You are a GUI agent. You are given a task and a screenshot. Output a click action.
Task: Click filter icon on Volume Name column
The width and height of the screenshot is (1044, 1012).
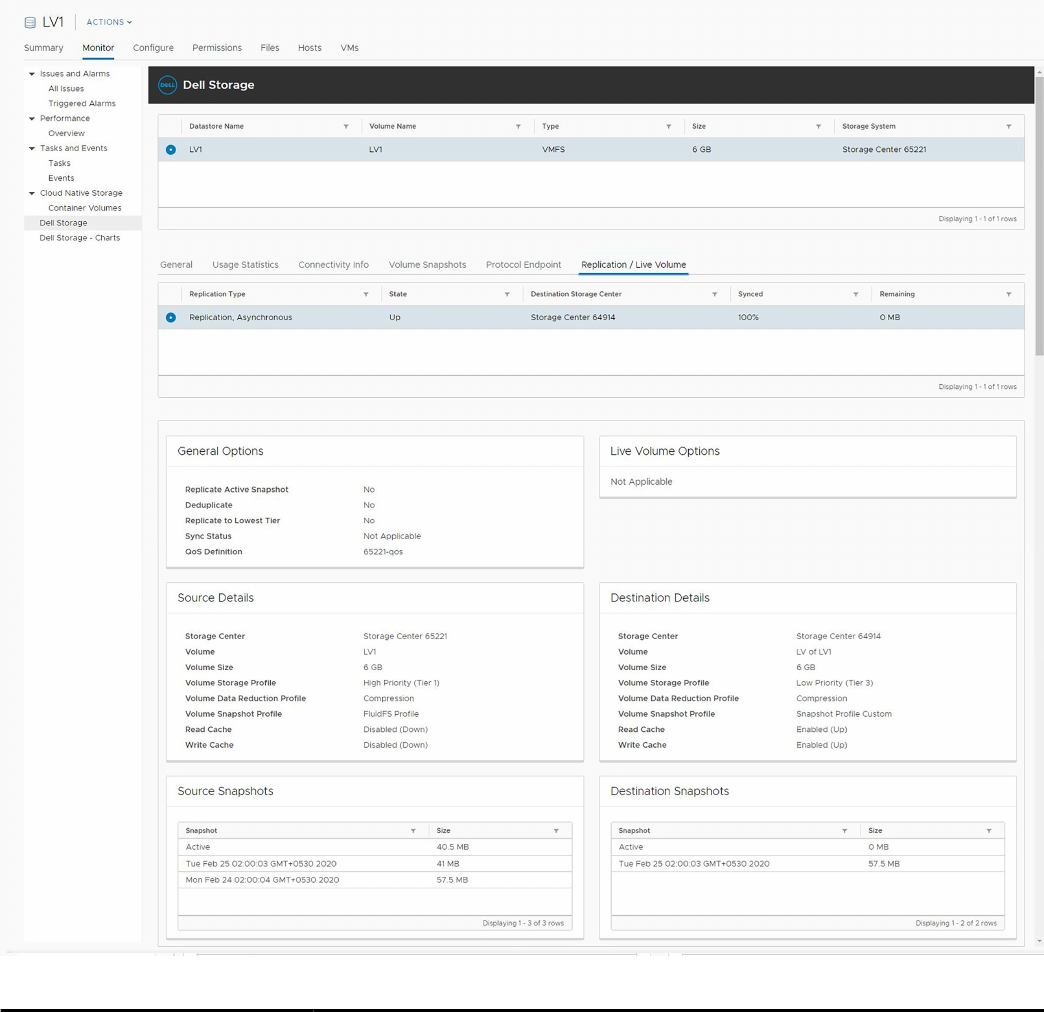click(x=518, y=127)
